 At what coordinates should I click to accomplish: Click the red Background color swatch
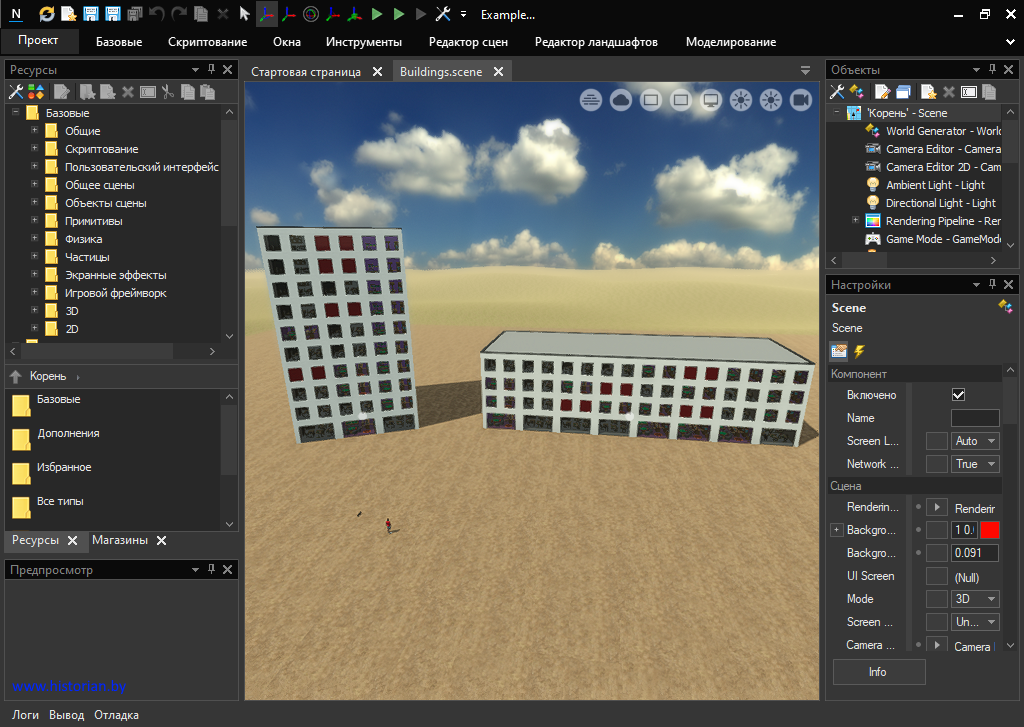tap(990, 530)
